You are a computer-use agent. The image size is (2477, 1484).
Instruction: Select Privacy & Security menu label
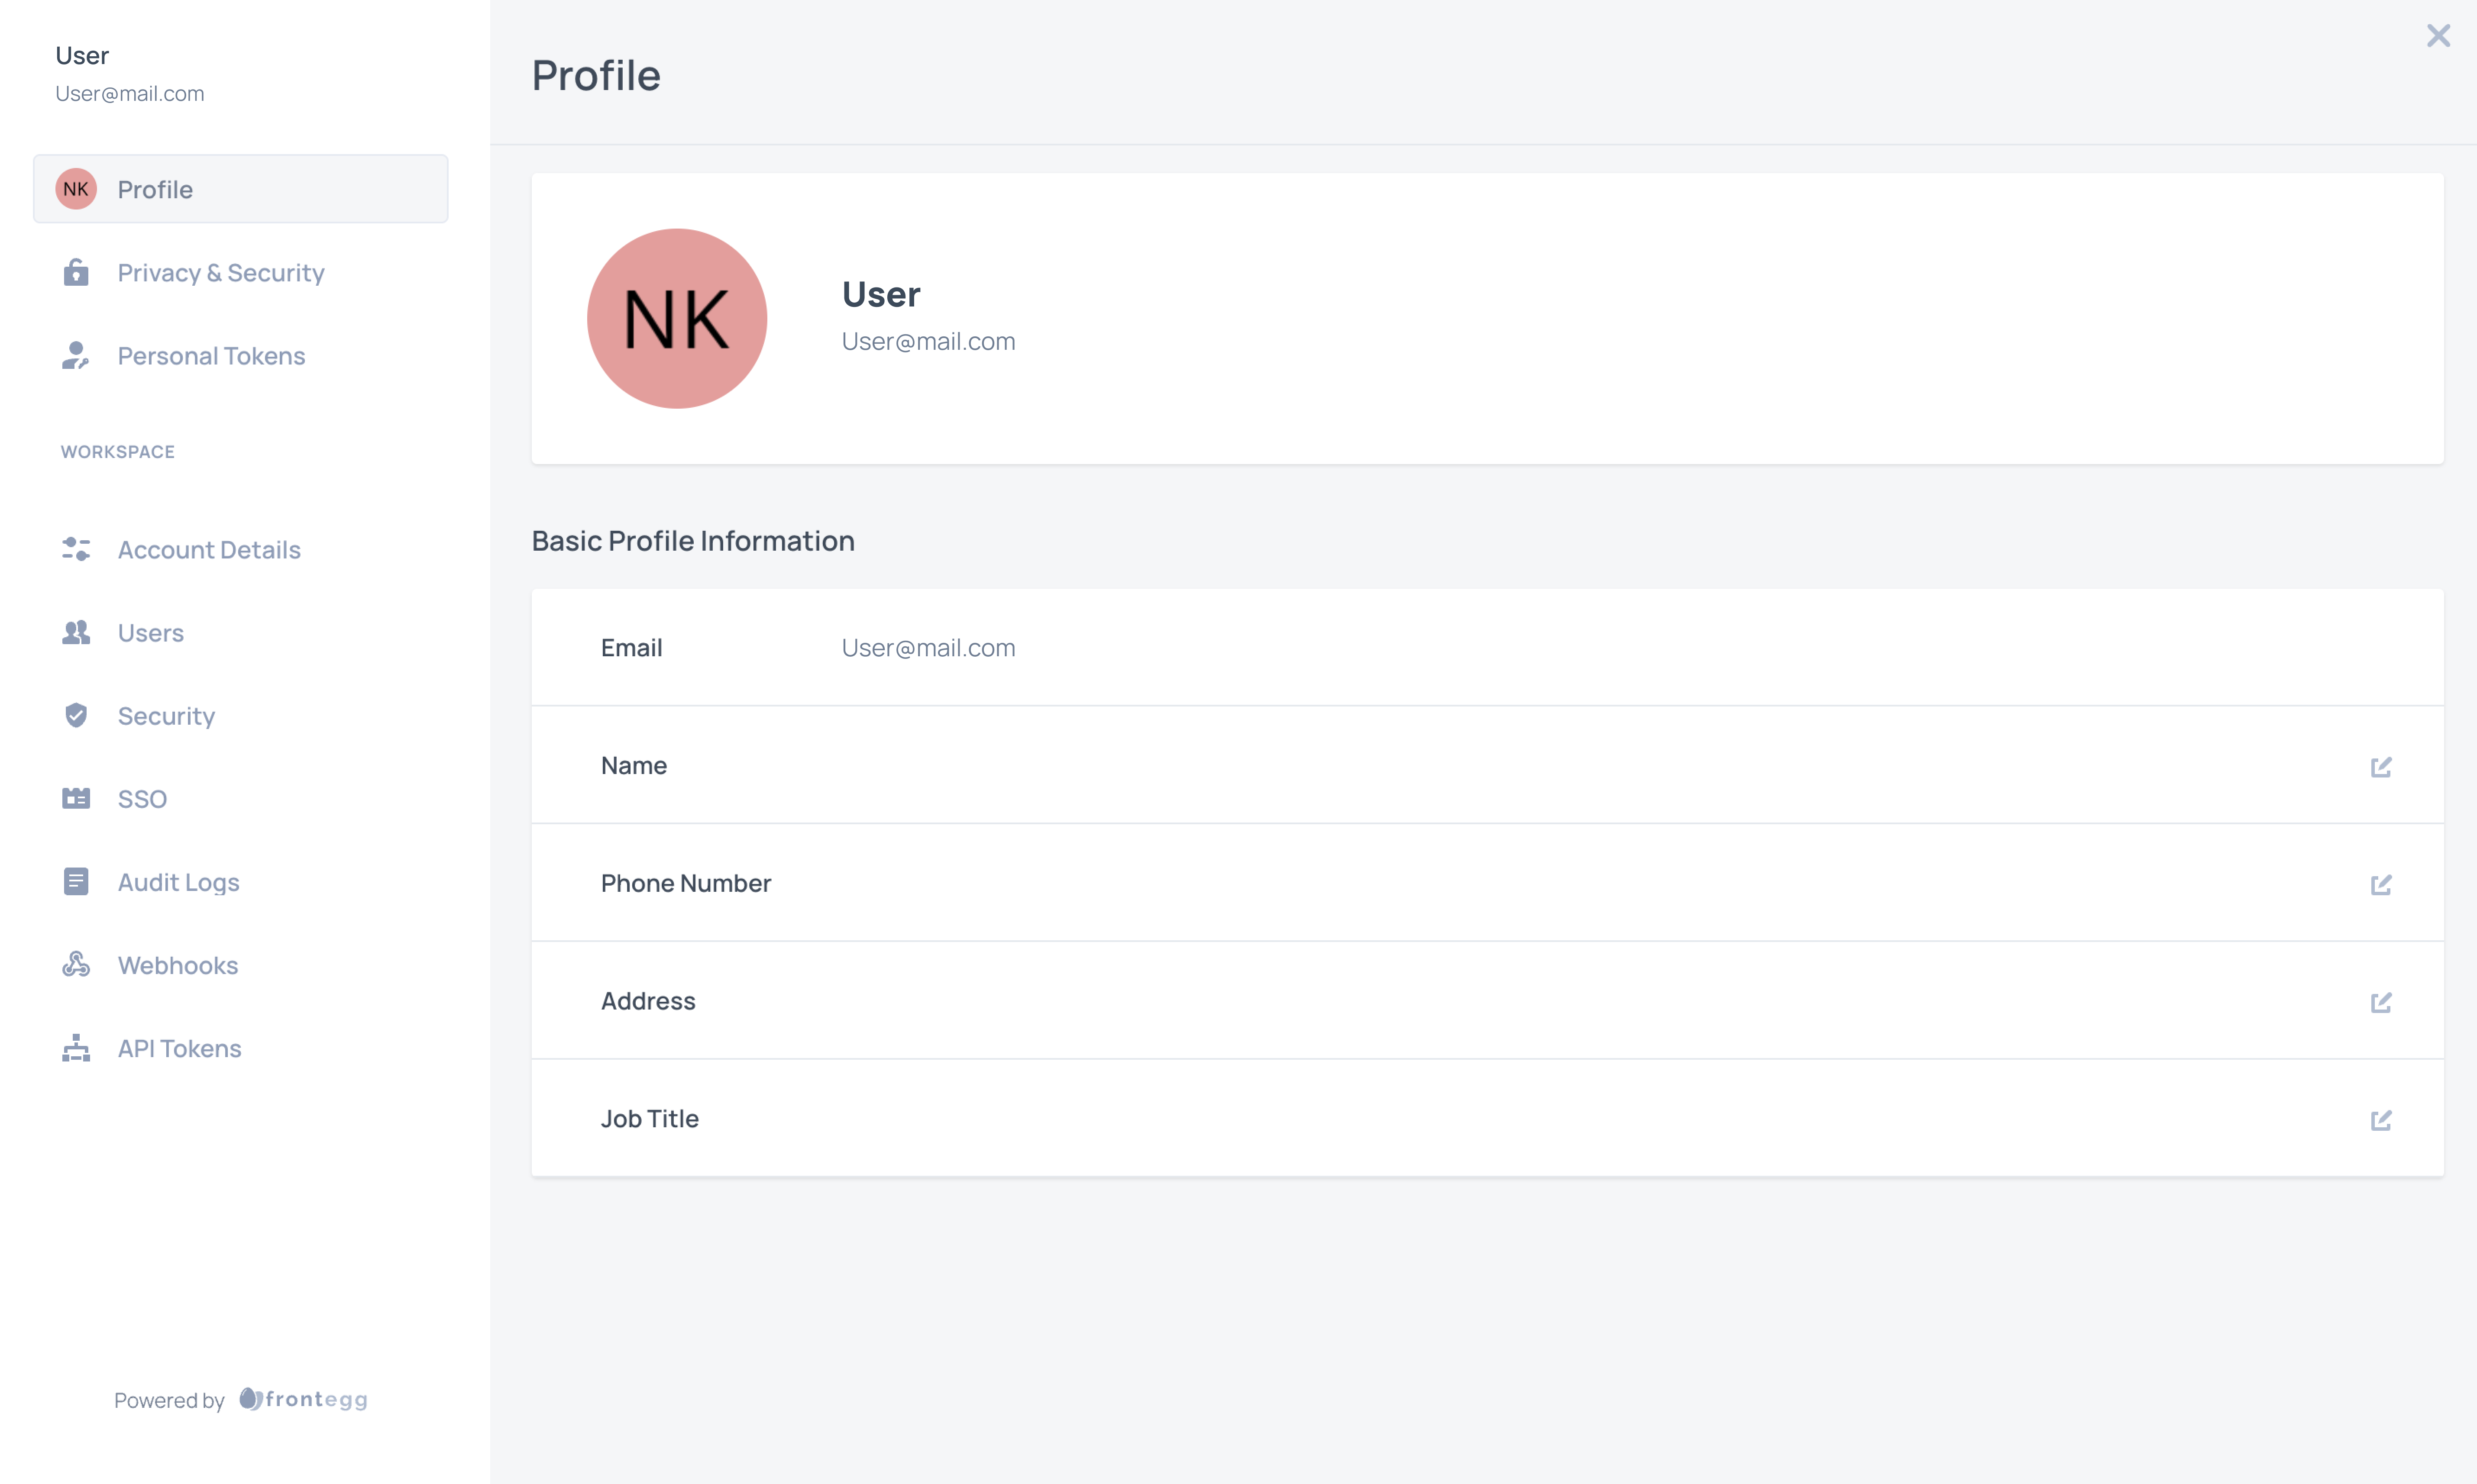pyautogui.click(x=221, y=273)
